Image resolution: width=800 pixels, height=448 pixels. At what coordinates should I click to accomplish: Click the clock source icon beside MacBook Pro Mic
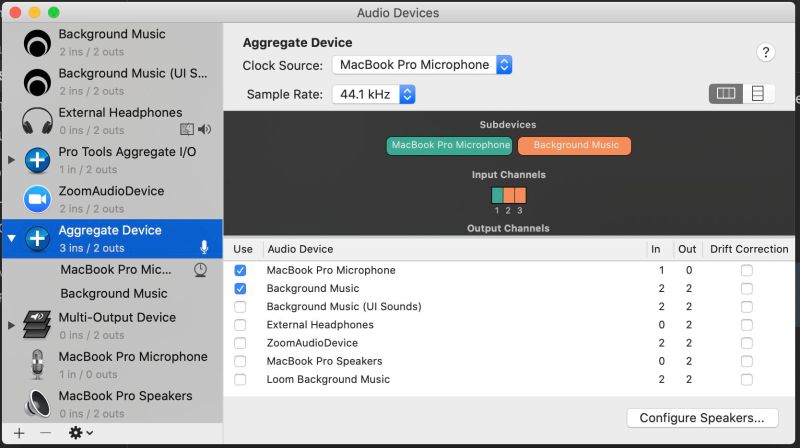coord(201,270)
